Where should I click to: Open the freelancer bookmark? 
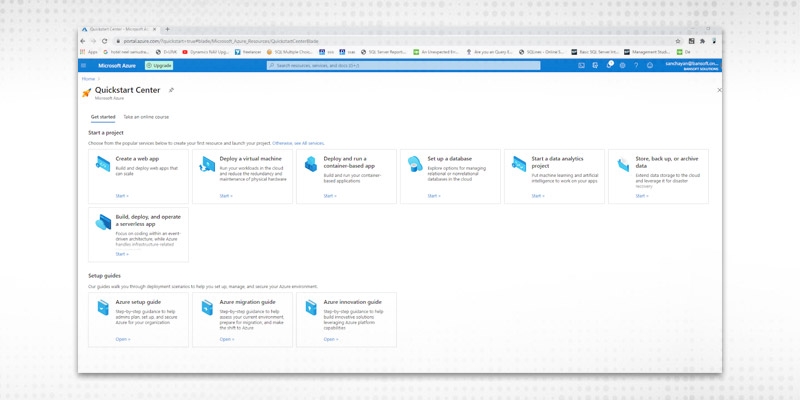(248, 52)
